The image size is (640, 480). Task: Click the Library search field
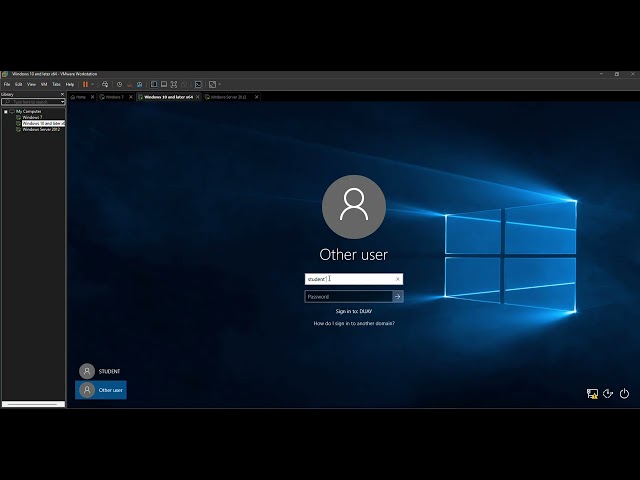coord(31,102)
